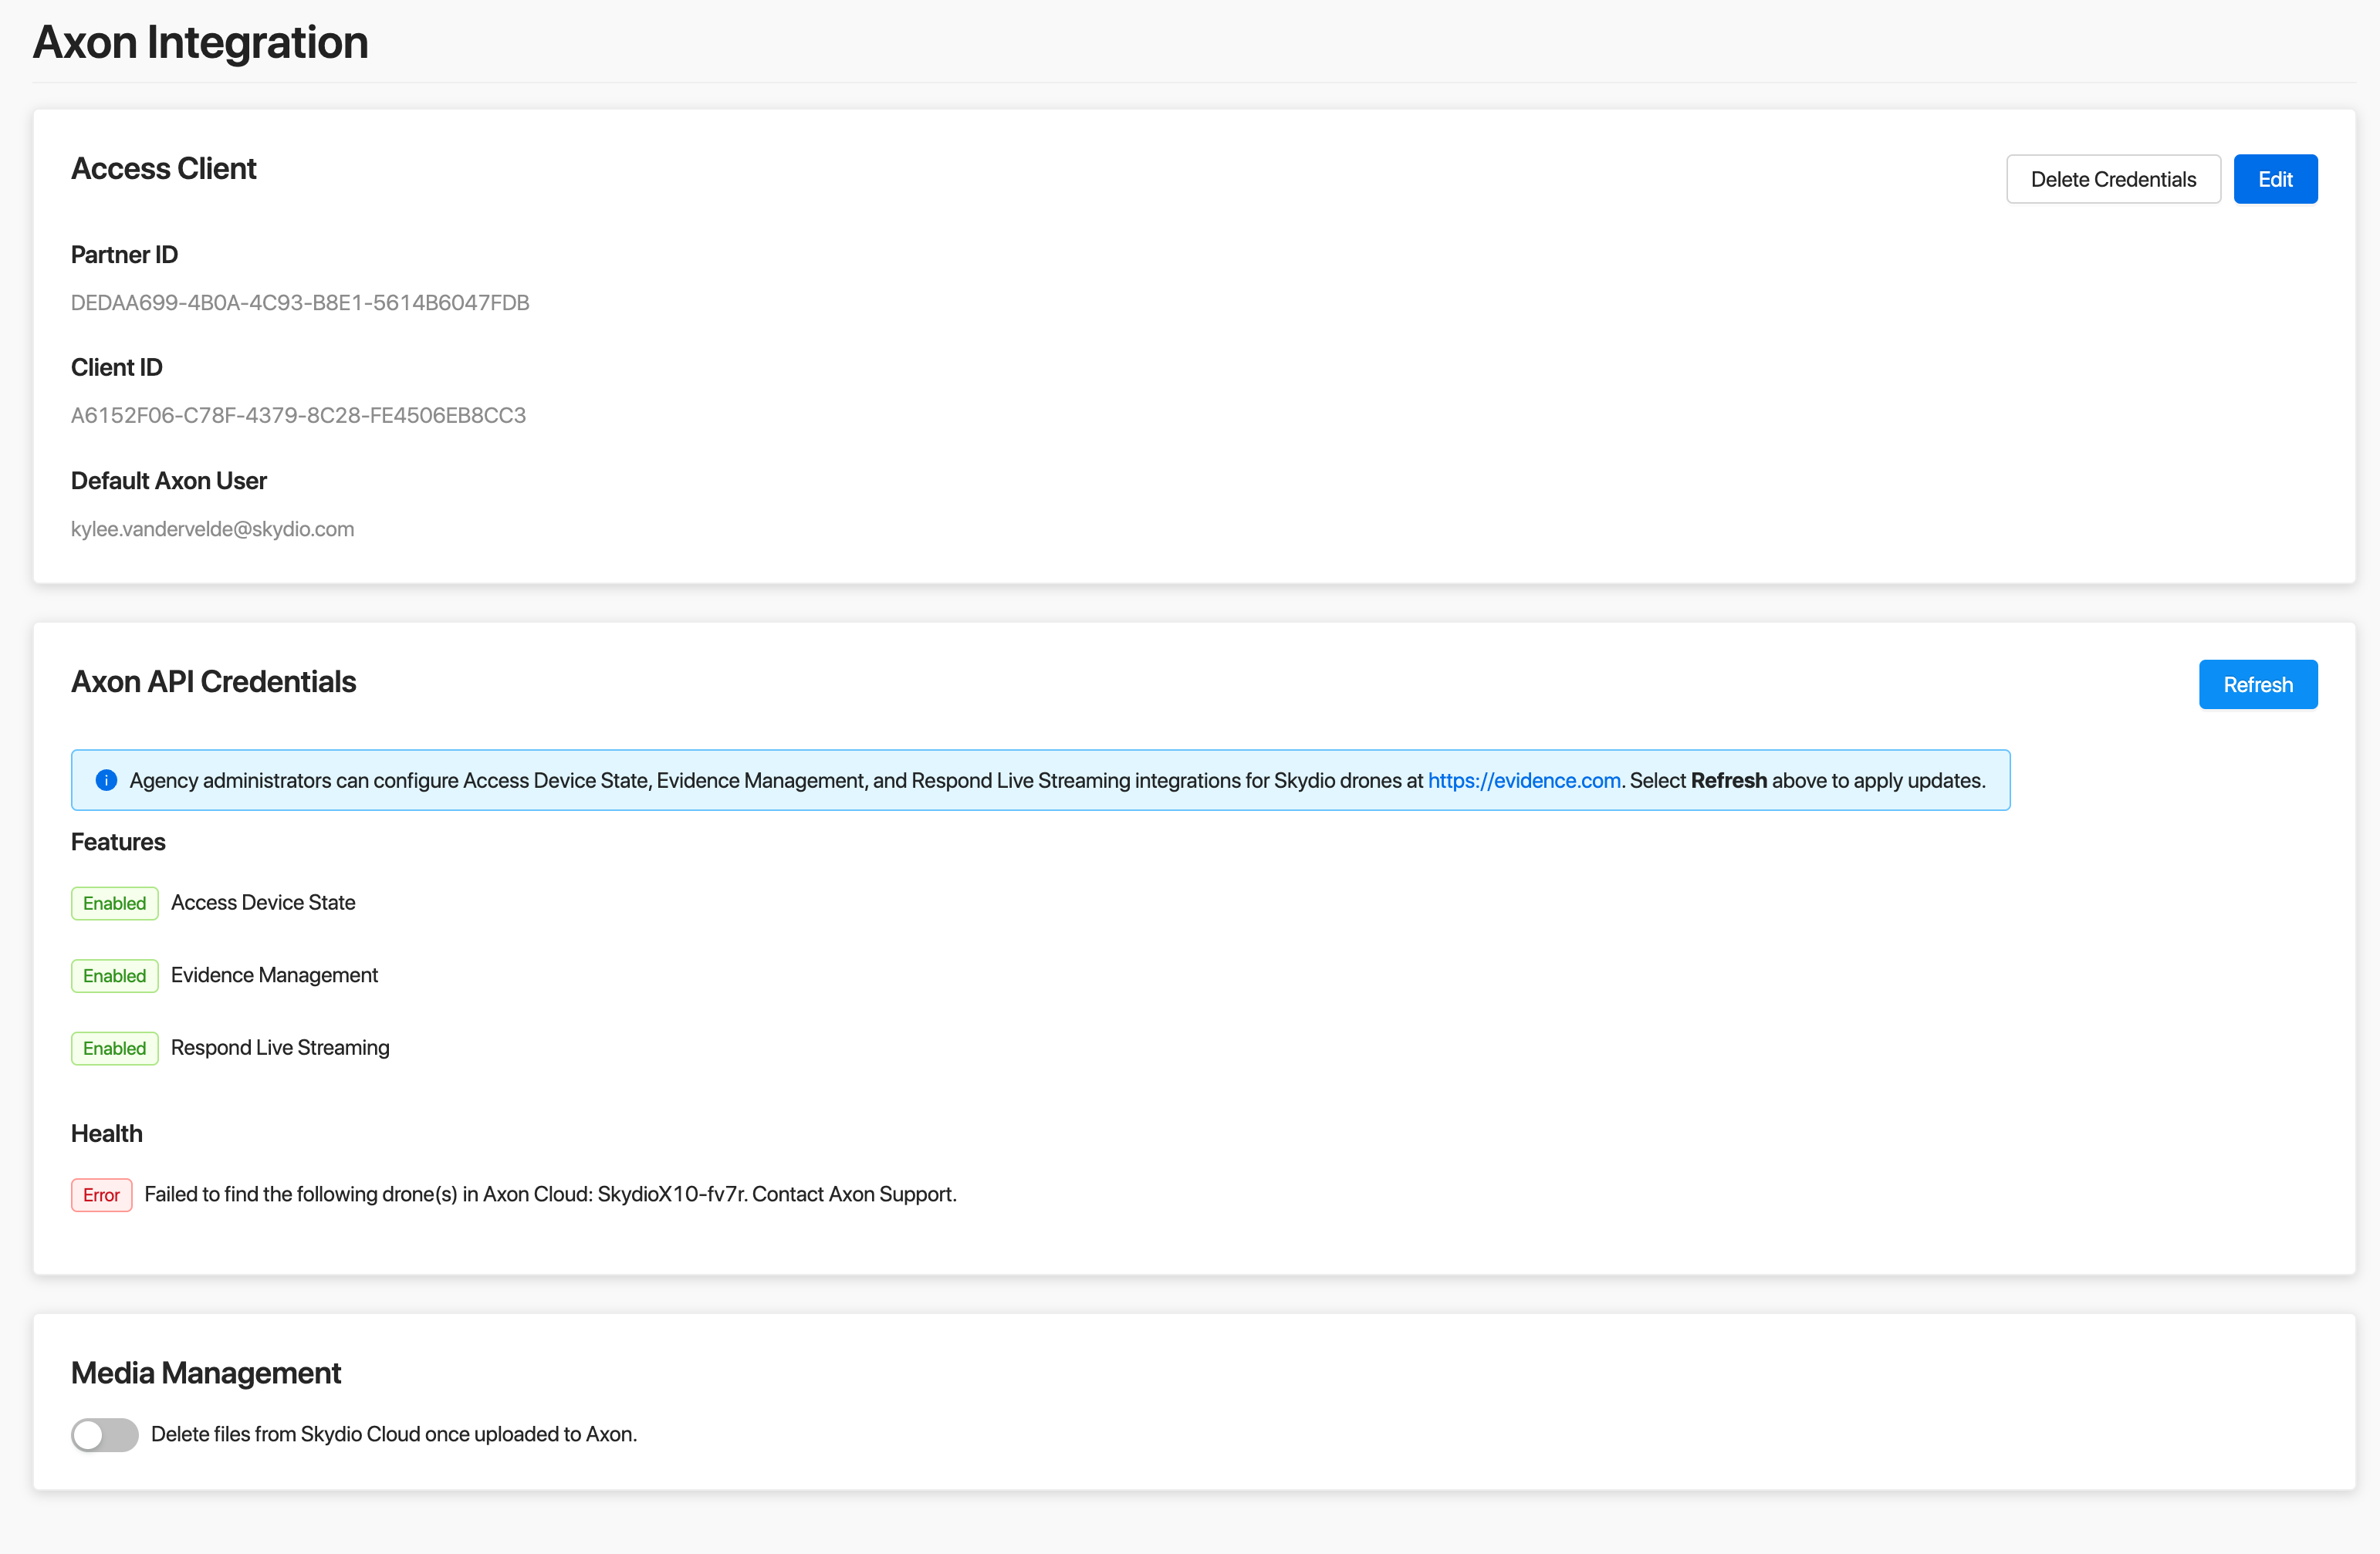This screenshot has height=1554, width=2380.
Task: Click the default Axon user email
Action: (212, 529)
